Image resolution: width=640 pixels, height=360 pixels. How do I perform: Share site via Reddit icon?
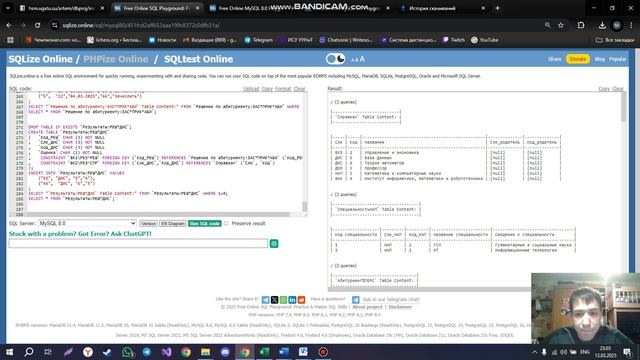point(301,300)
